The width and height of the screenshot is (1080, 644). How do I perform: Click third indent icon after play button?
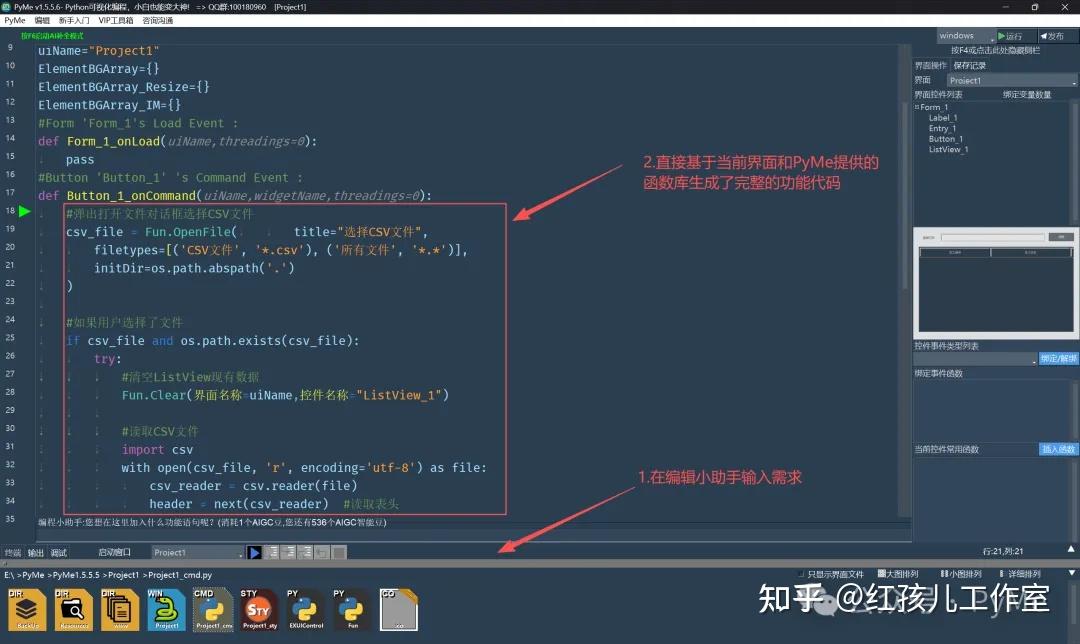point(305,552)
